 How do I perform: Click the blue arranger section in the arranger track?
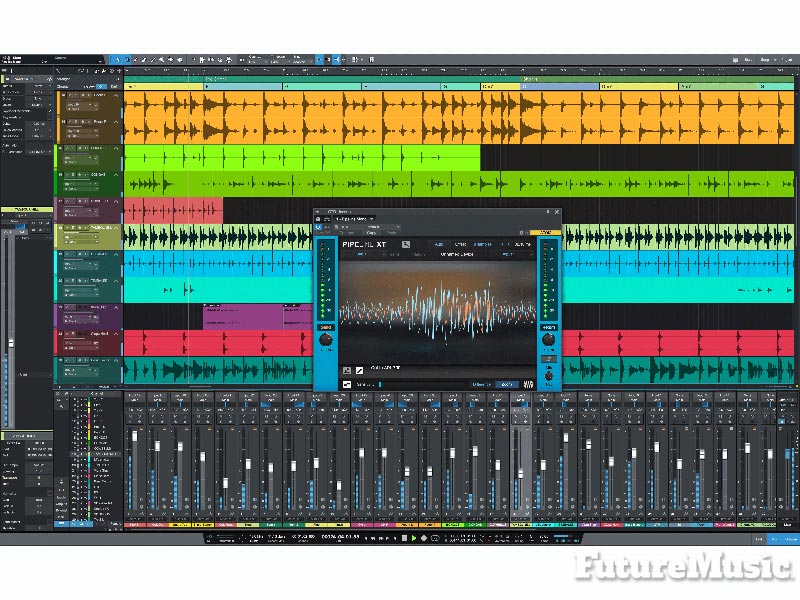[560, 87]
